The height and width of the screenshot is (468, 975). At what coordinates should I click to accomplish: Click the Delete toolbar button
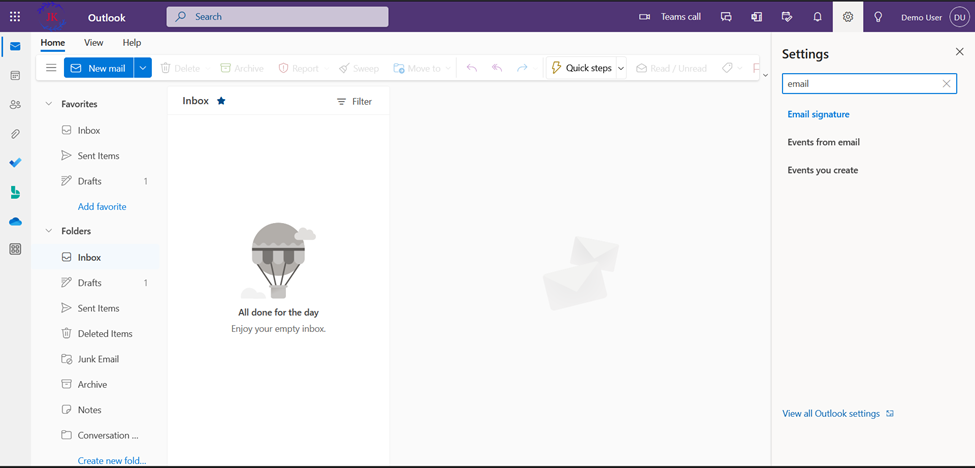[180, 68]
